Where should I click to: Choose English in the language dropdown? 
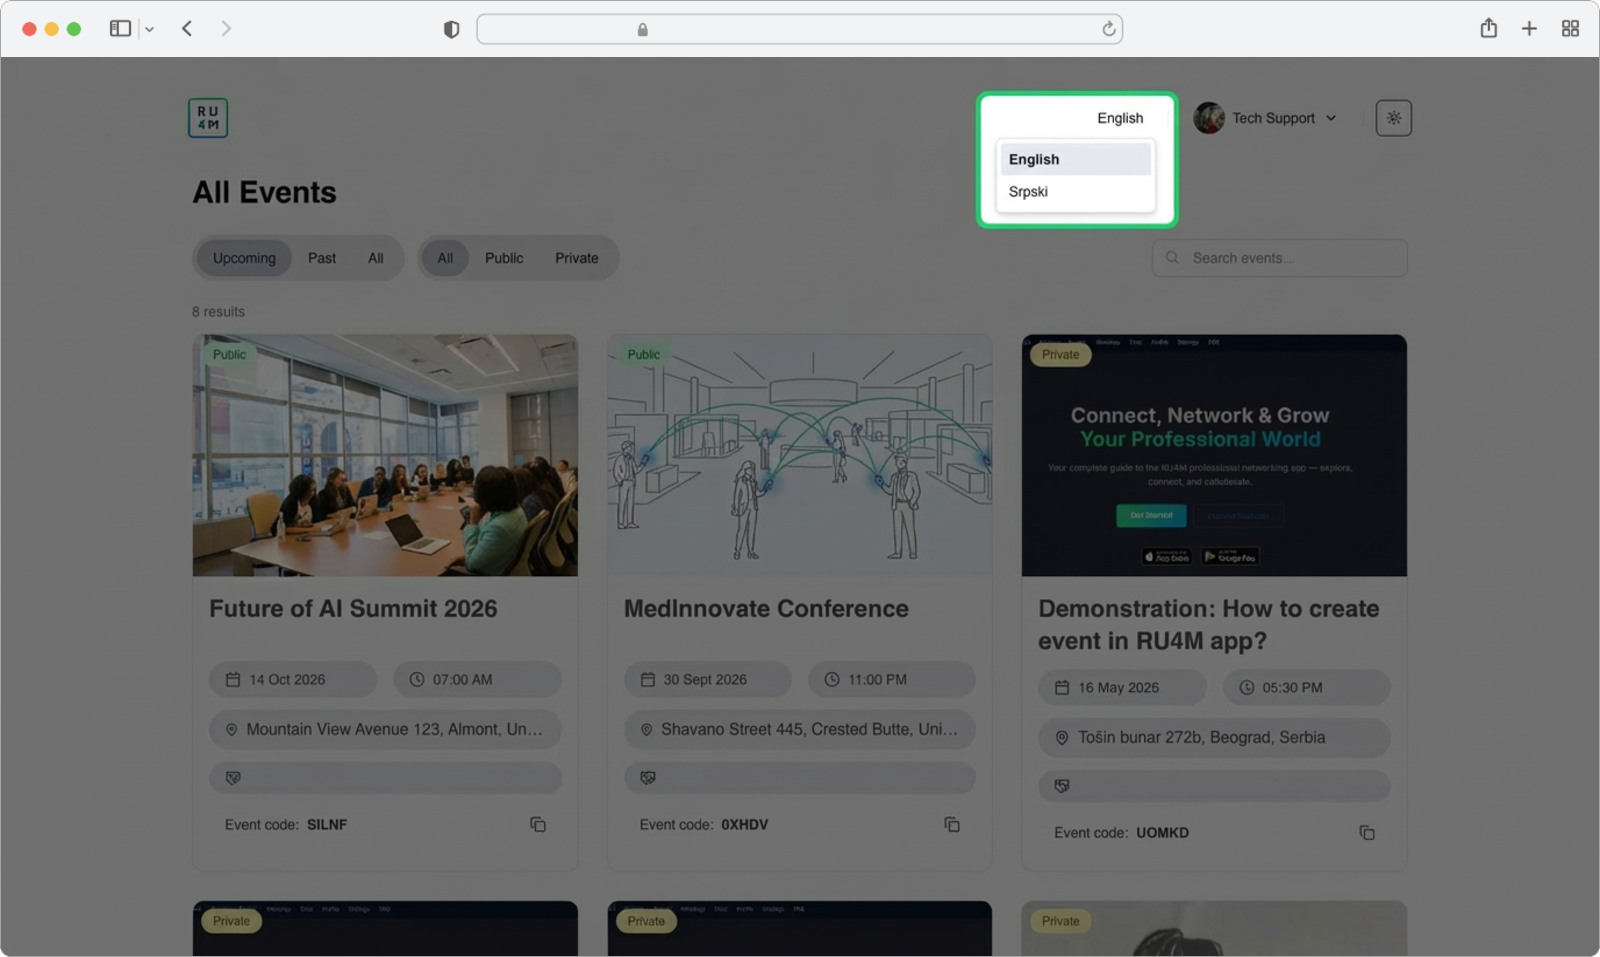pyautogui.click(x=1034, y=160)
